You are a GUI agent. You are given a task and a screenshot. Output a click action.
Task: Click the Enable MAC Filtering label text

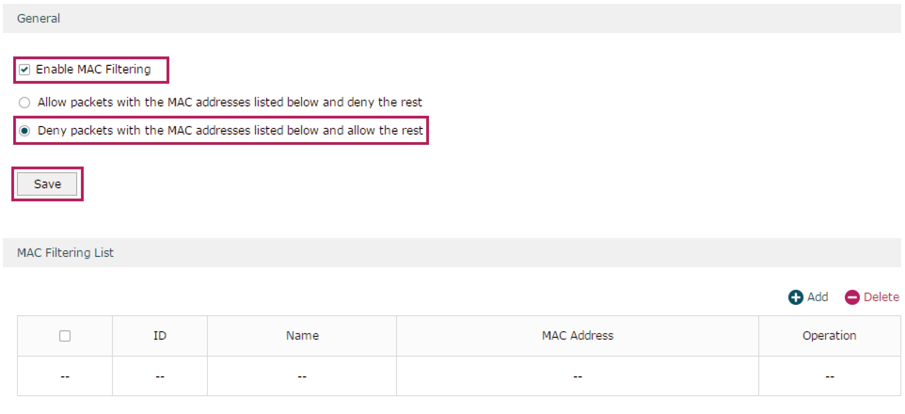coord(93,70)
